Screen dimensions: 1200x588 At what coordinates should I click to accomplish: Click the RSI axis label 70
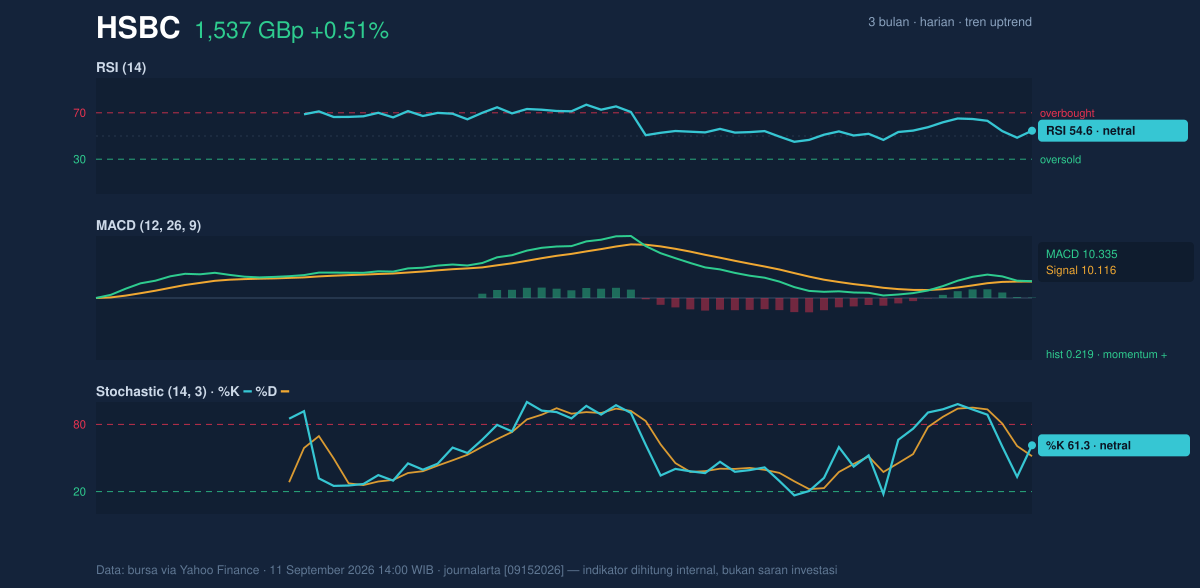tap(79, 113)
